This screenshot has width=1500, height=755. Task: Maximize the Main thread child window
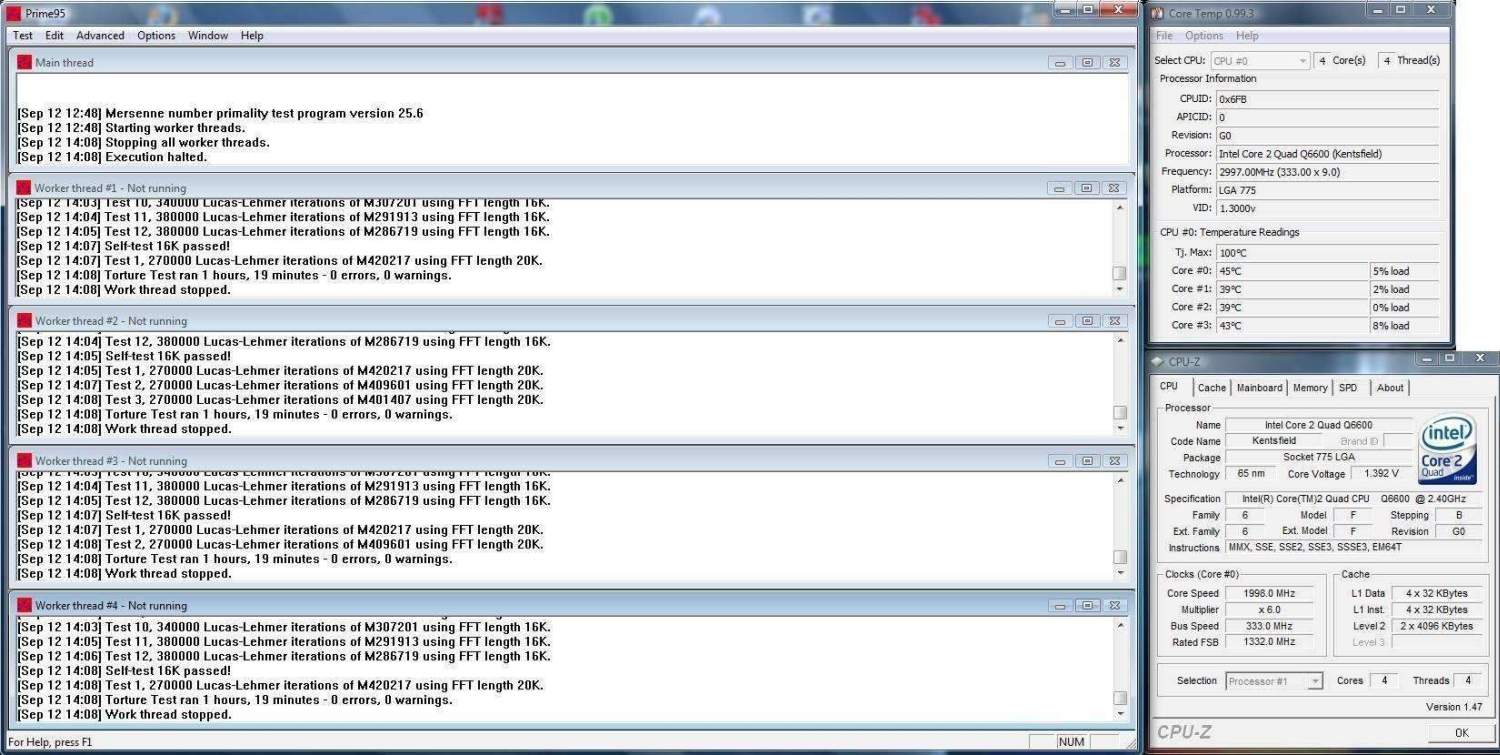coord(1087,62)
